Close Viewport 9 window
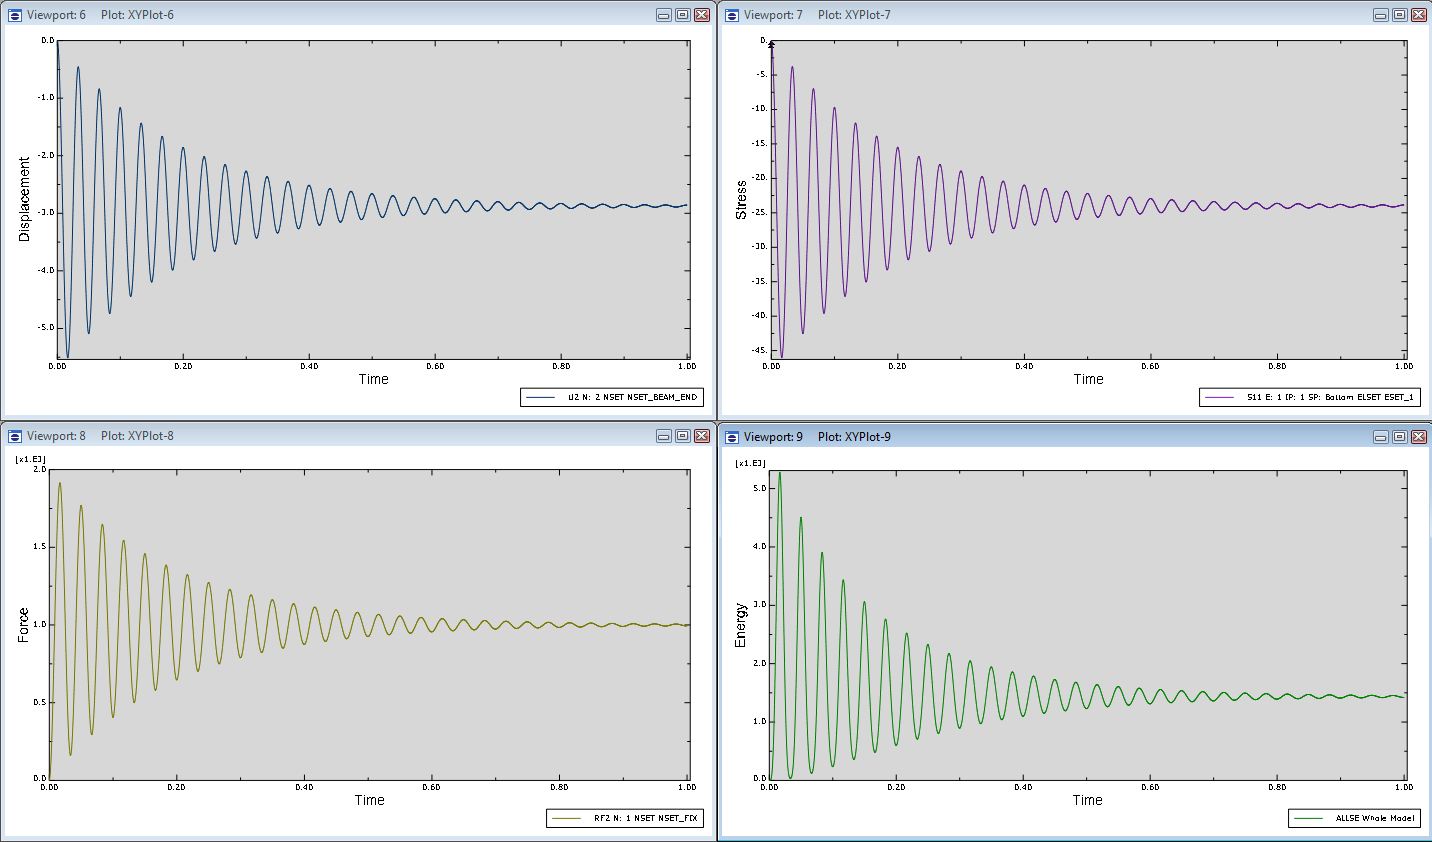The height and width of the screenshot is (842, 1432). [1418, 437]
